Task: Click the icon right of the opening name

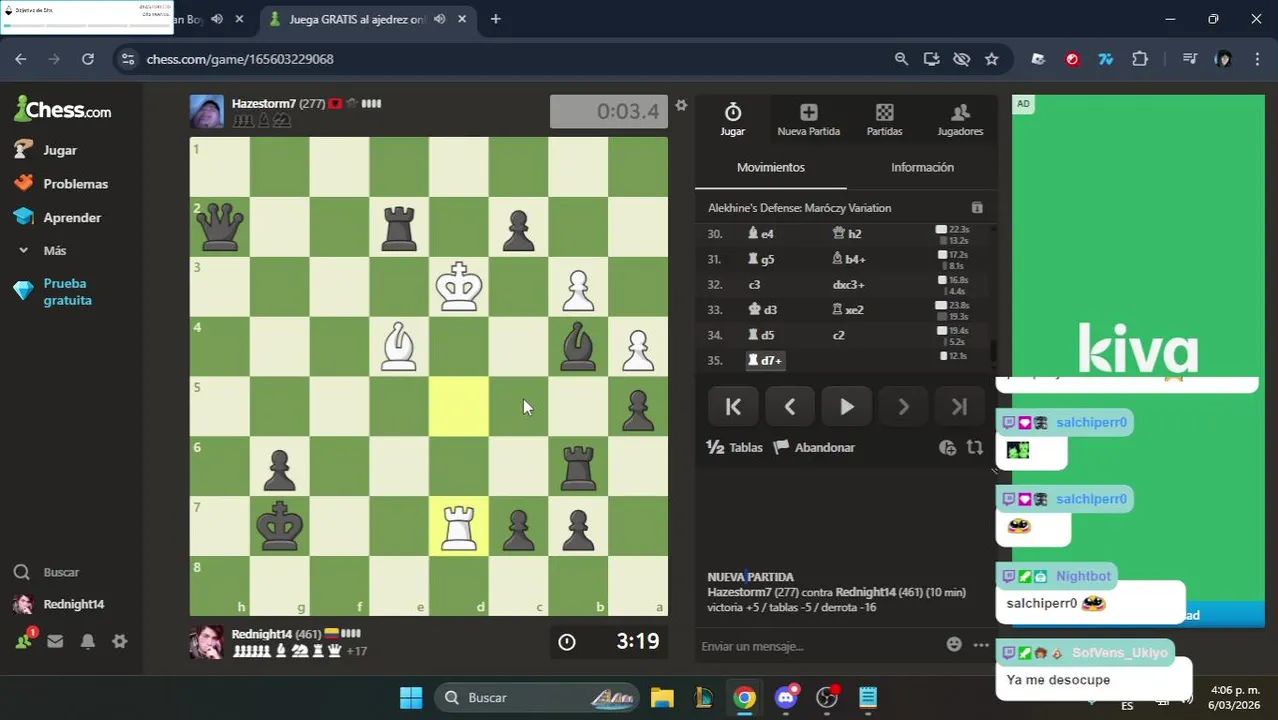Action: tap(977, 208)
